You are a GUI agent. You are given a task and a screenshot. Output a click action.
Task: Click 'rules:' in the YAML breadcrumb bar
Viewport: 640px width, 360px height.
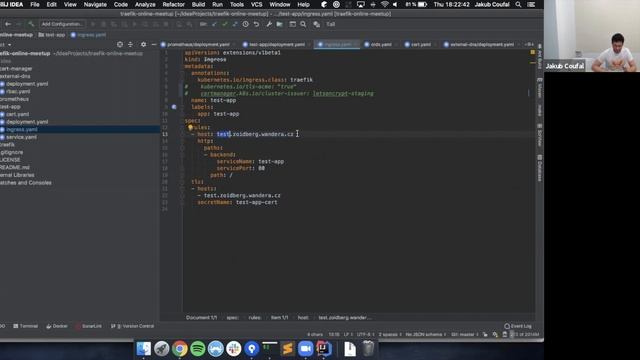[x=254, y=318]
